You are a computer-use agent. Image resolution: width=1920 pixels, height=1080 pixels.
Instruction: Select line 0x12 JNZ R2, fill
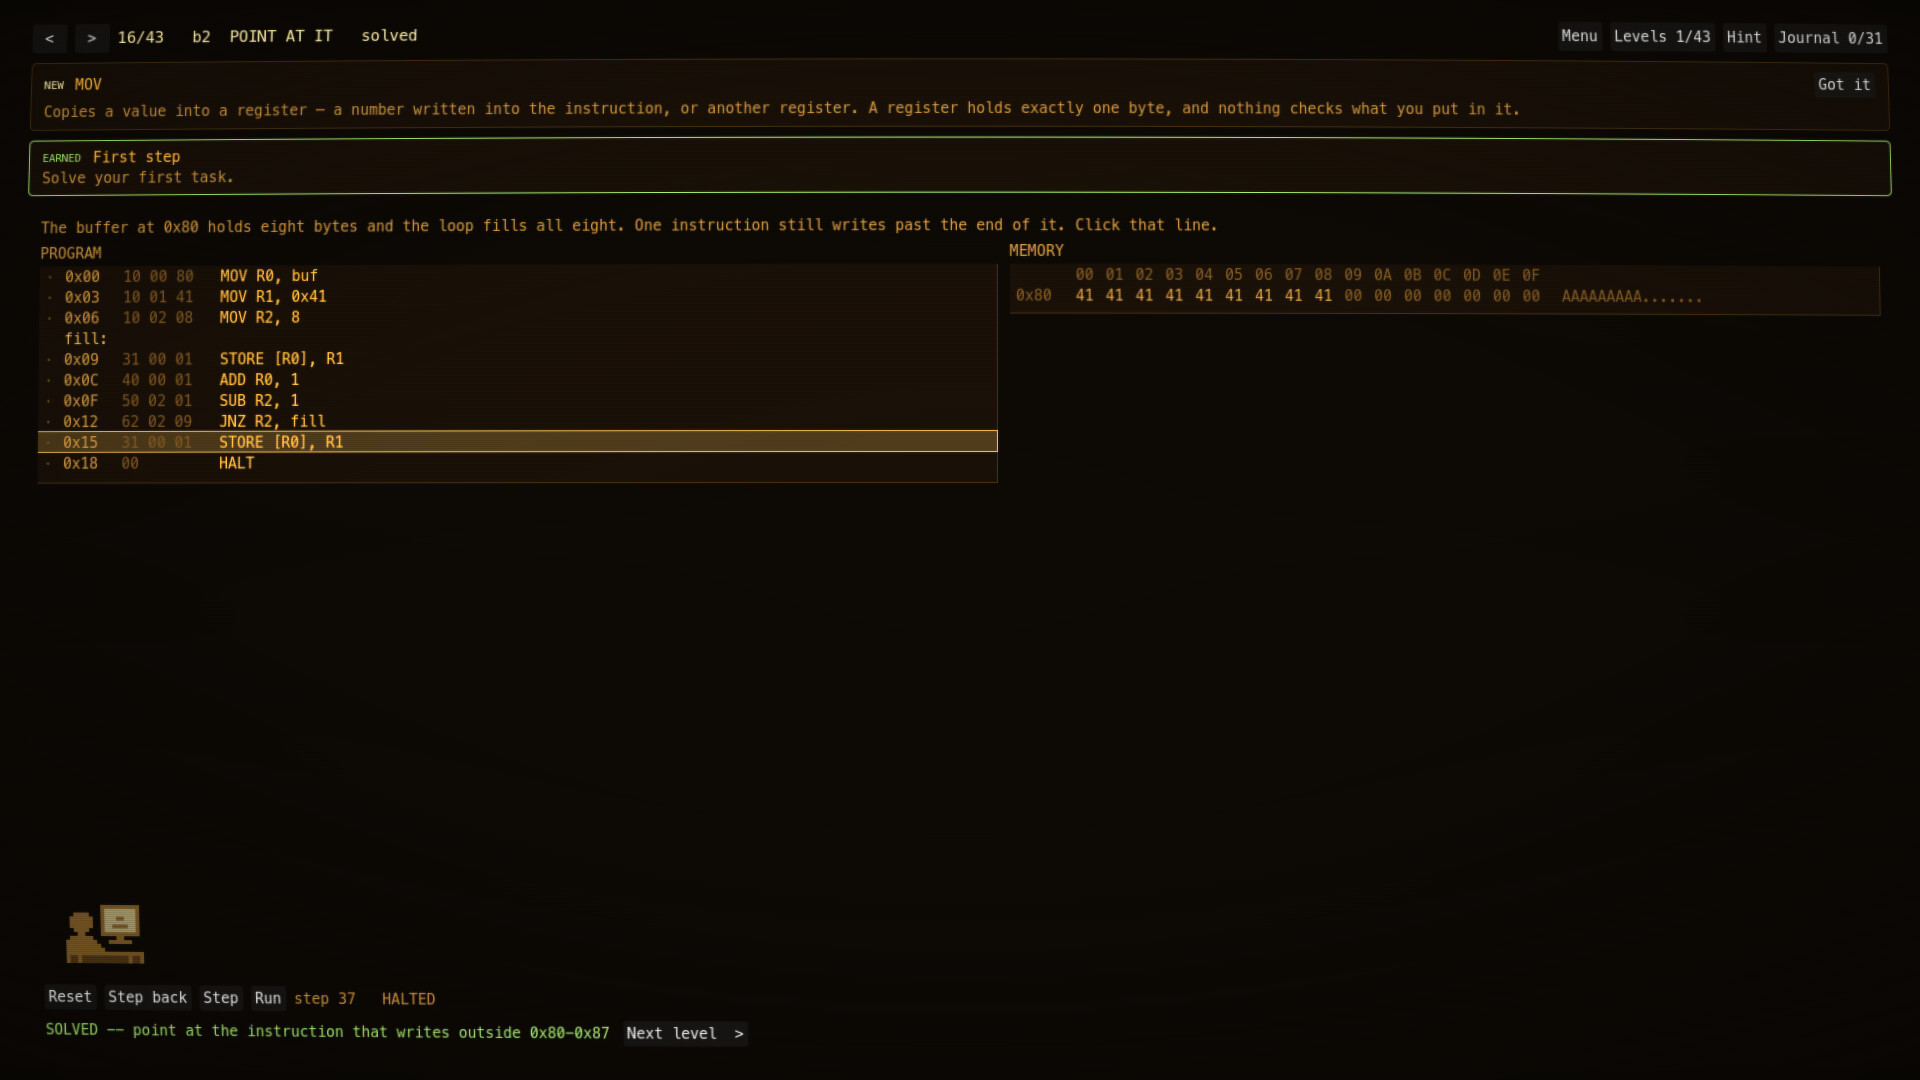517,422
